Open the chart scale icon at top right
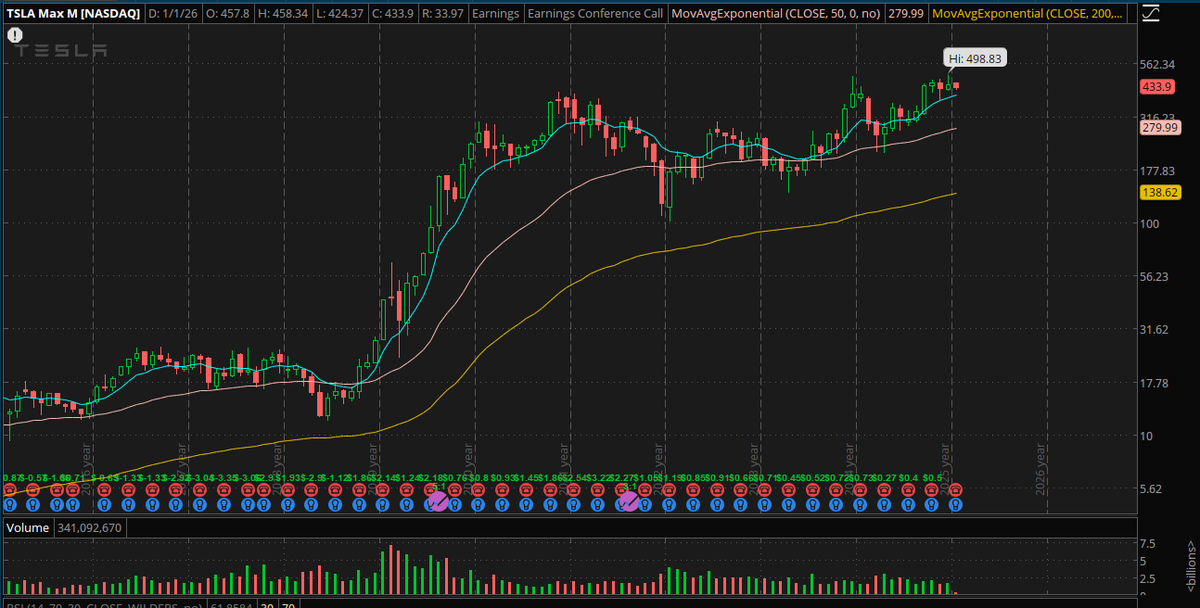Screen dimensions: 1200x608 [x=1151, y=15]
